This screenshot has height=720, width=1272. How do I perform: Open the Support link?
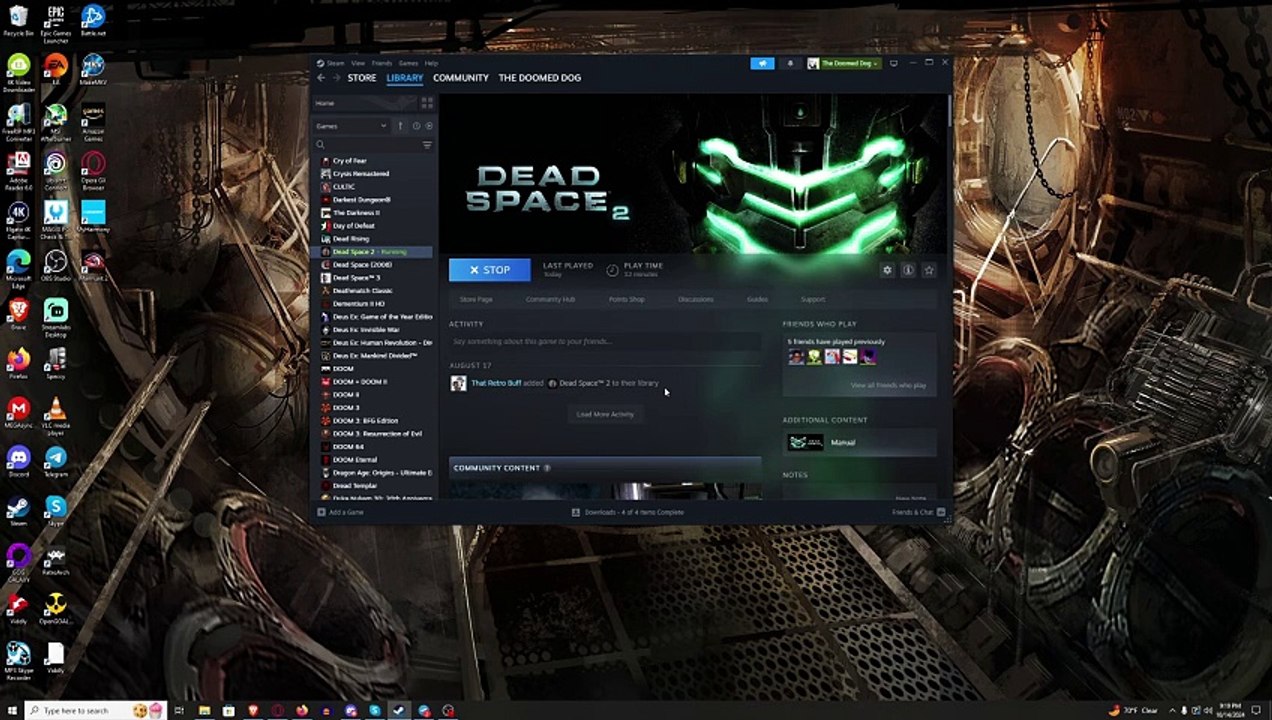[x=812, y=299]
